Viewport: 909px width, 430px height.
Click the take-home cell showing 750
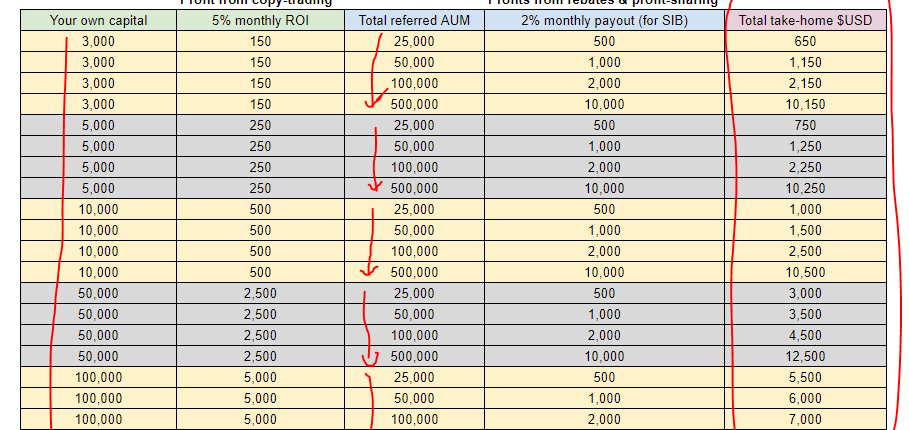(x=804, y=125)
